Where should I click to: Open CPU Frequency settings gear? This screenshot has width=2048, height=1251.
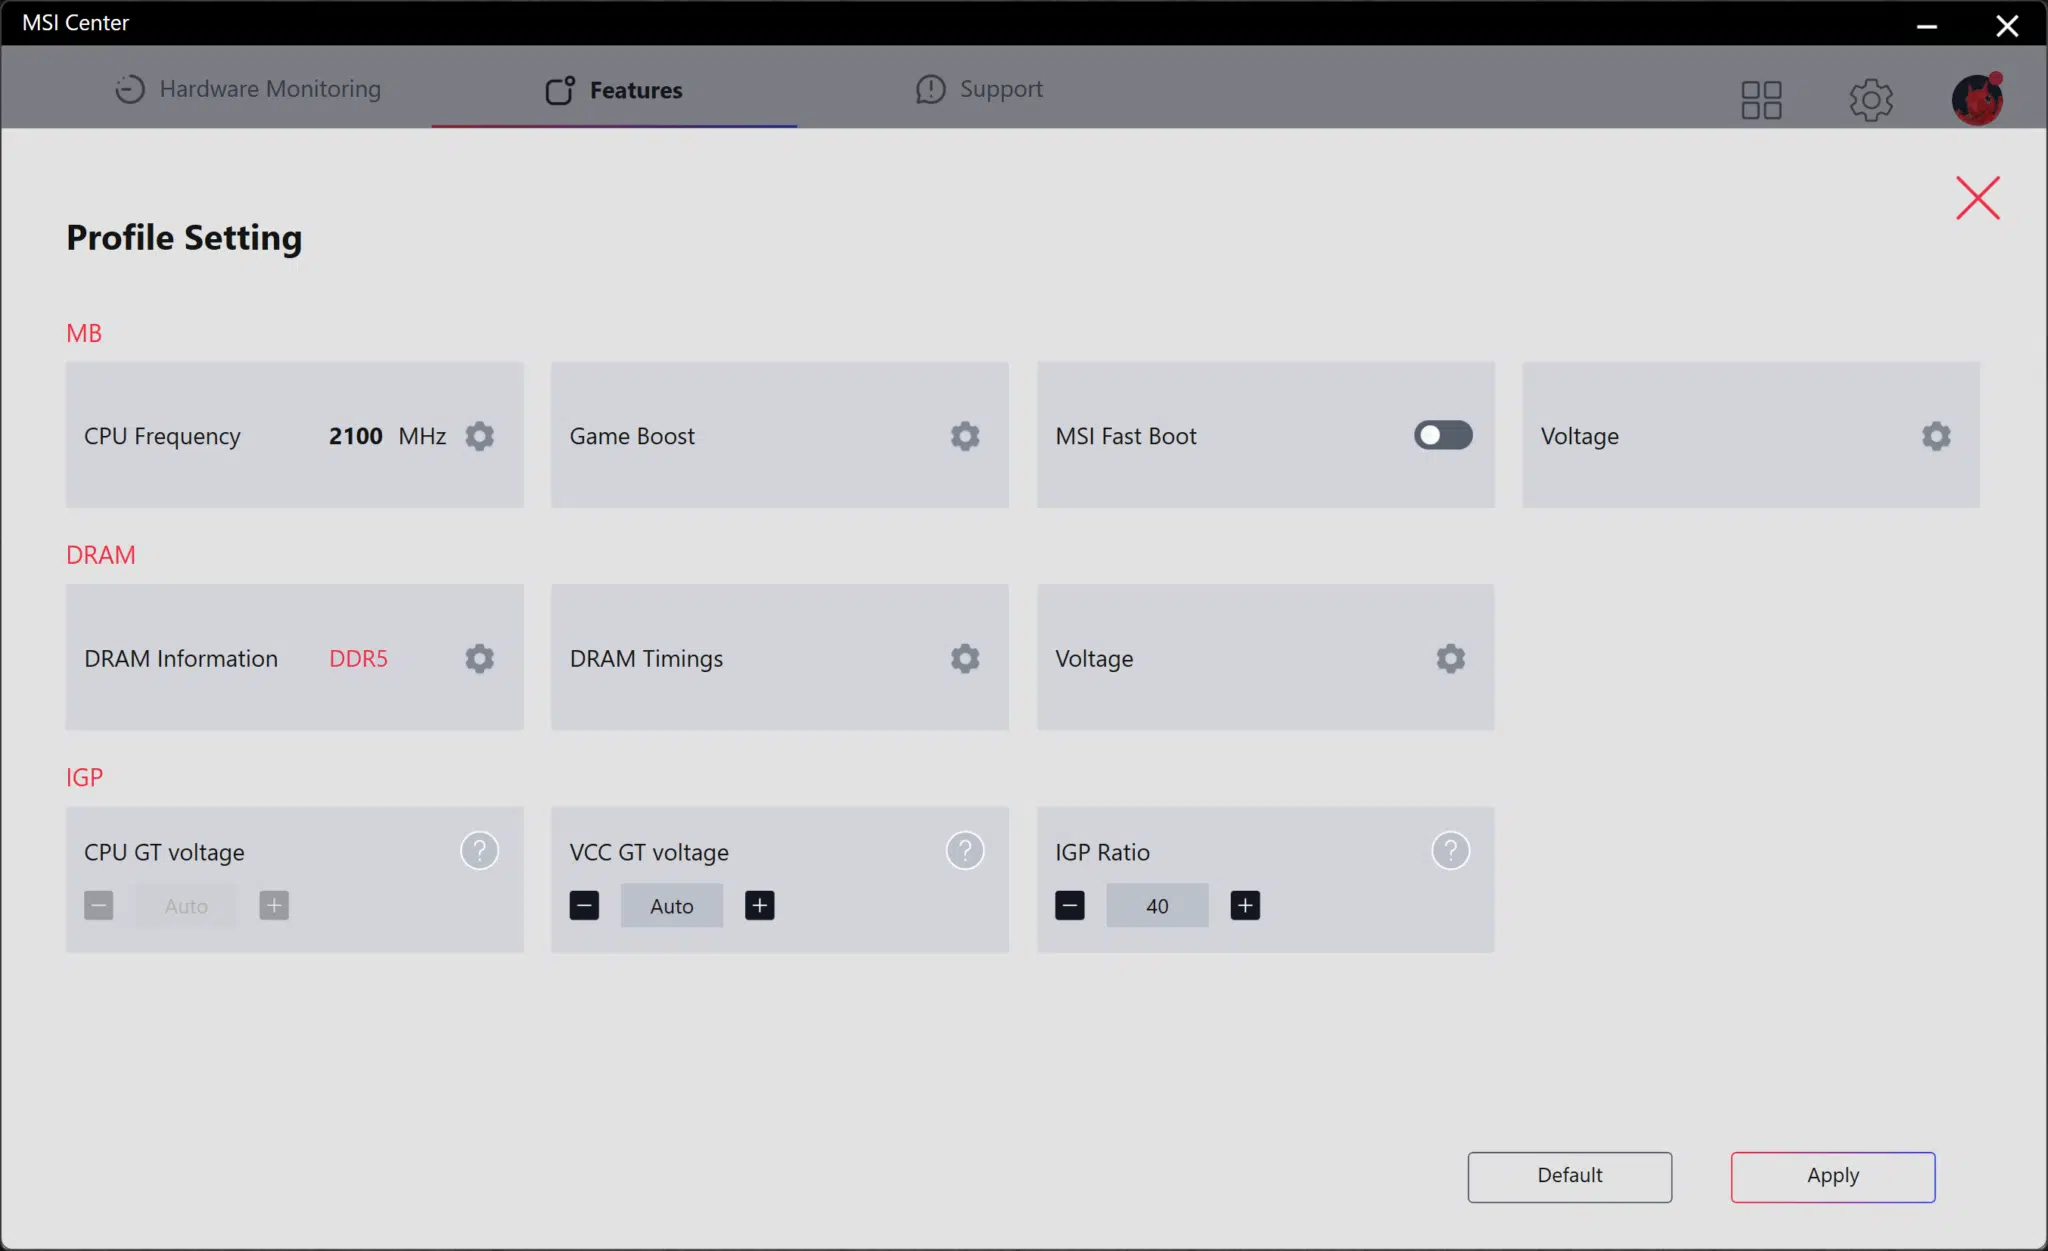click(480, 436)
